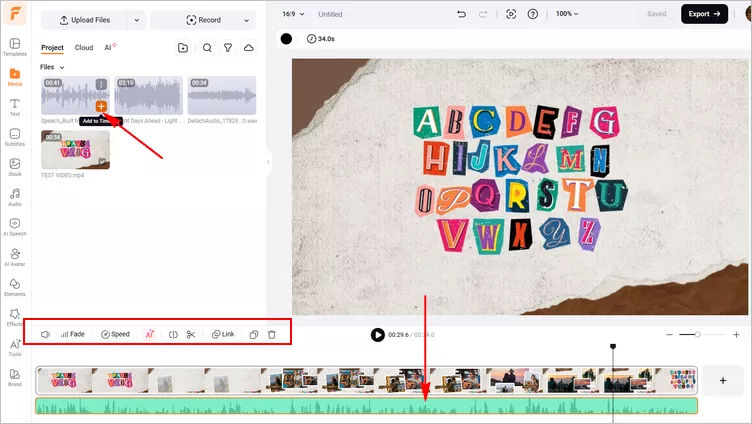Switch to the Cloud tab
The height and width of the screenshot is (424, 752).
tap(84, 47)
